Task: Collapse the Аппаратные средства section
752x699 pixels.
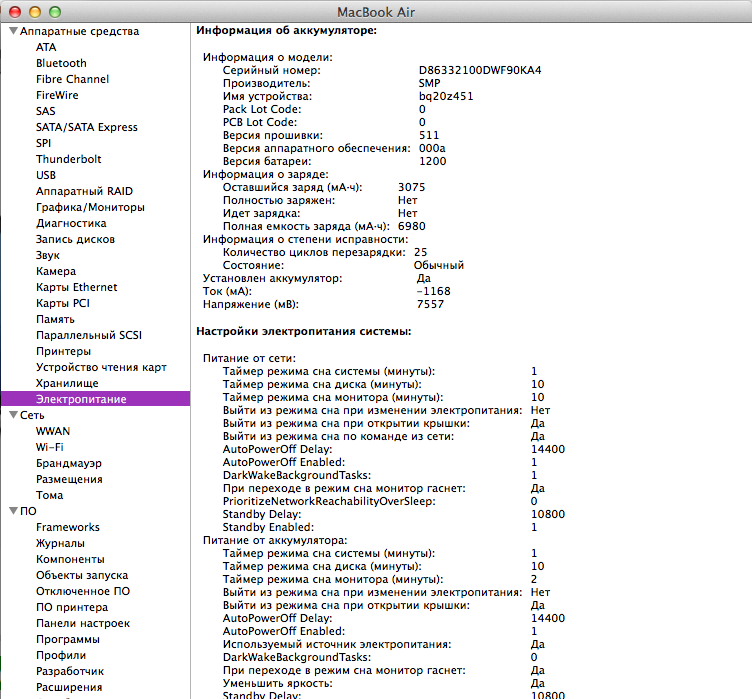Action: click(x=12, y=31)
